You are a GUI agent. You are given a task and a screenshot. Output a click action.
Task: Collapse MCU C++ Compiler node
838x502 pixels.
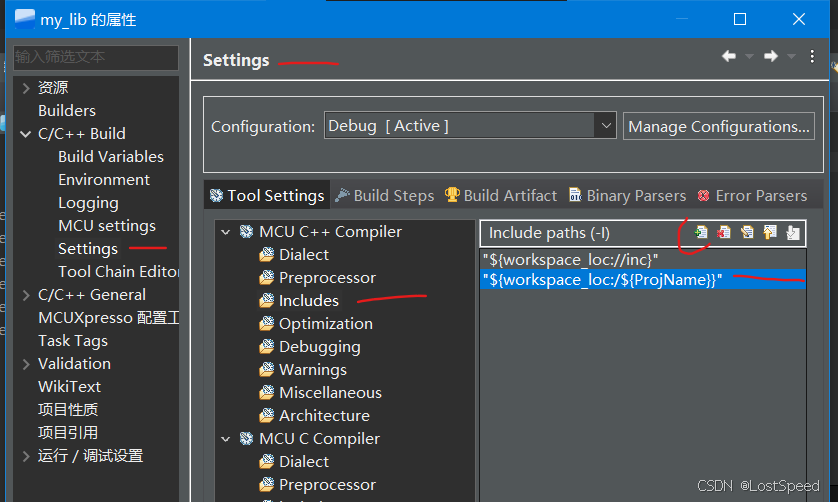(x=226, y=232)
